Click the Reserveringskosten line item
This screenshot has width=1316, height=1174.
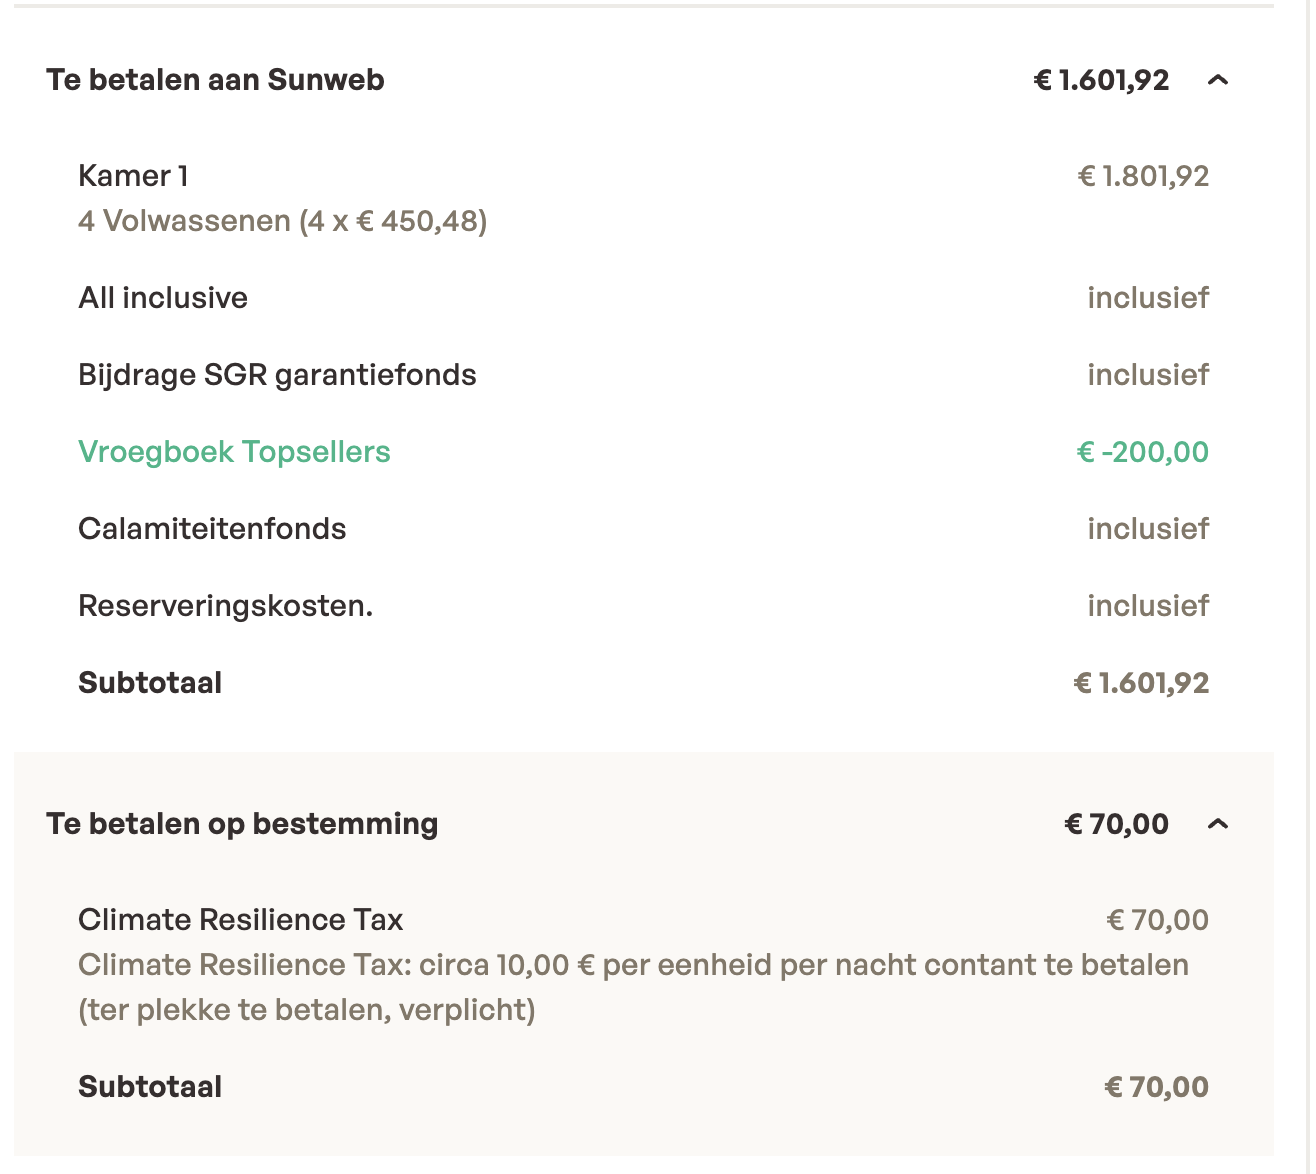(x=225, y=606)
